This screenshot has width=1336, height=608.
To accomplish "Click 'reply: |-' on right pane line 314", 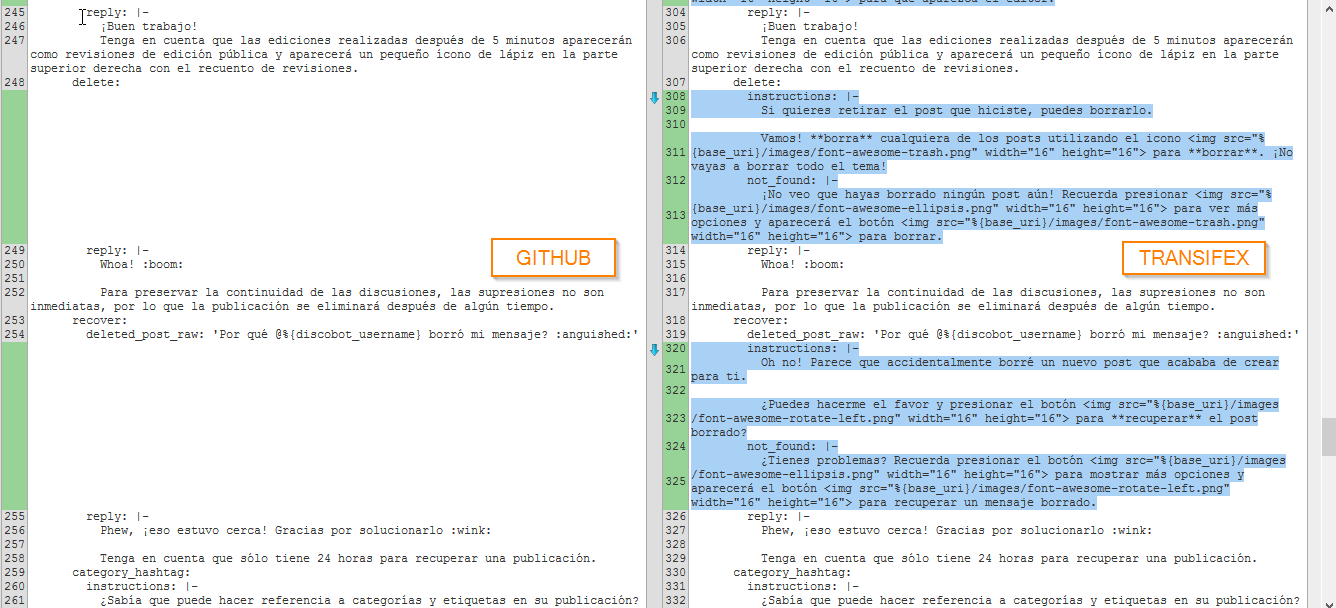I will coord(778,251).
